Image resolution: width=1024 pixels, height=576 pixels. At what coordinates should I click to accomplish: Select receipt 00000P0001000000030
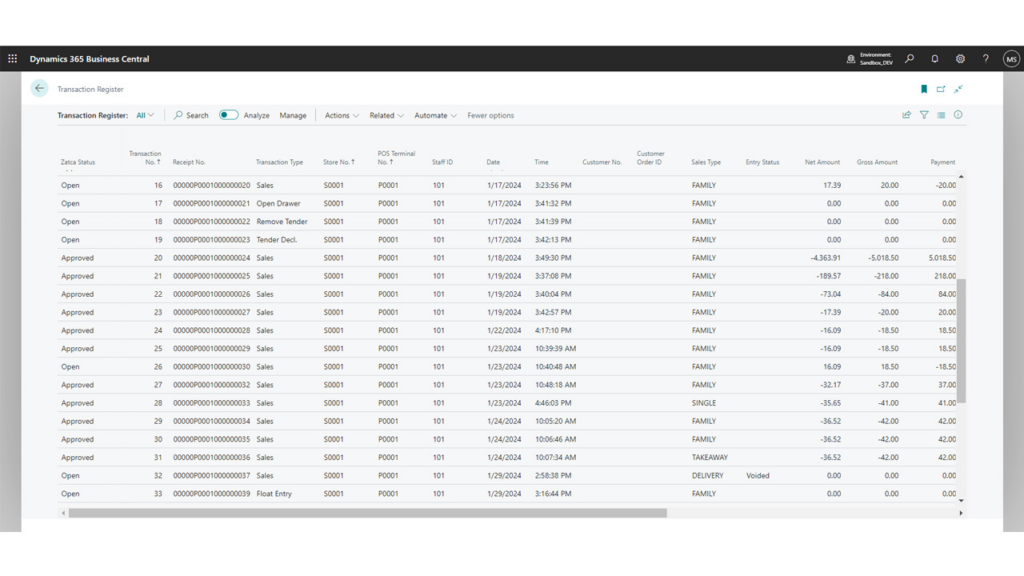click(212, 367)
